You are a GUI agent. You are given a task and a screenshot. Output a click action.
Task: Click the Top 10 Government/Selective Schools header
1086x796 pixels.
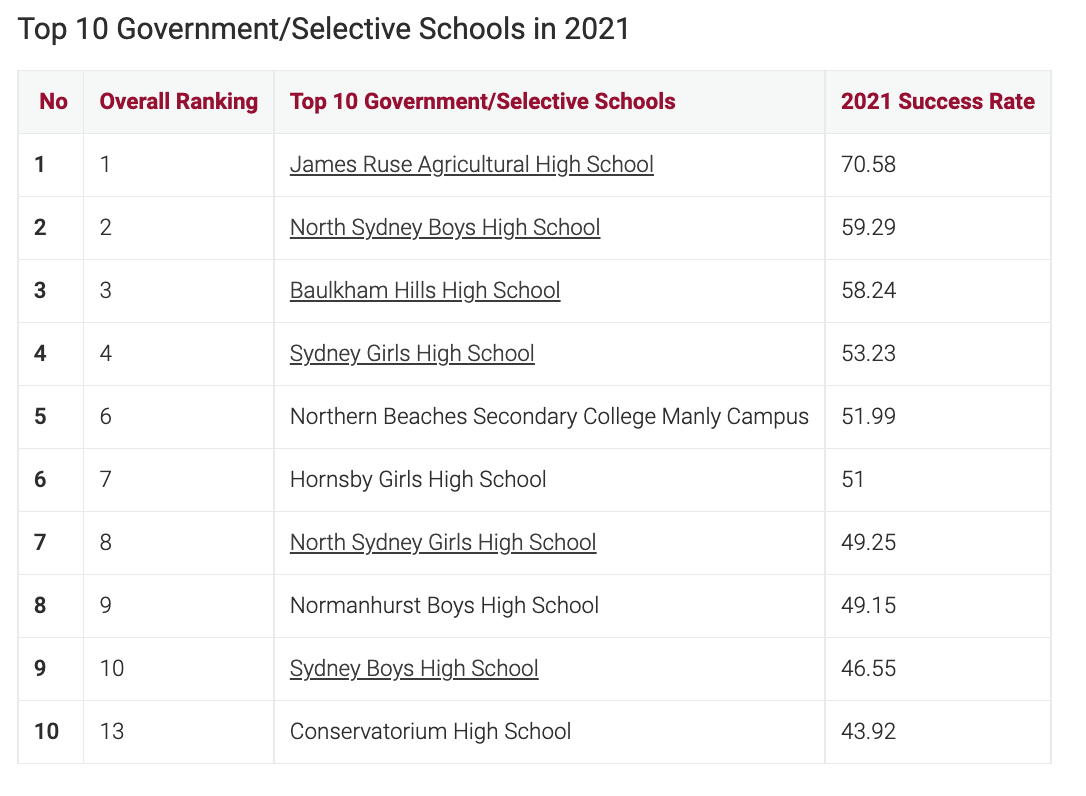click(x=482, y=102)
